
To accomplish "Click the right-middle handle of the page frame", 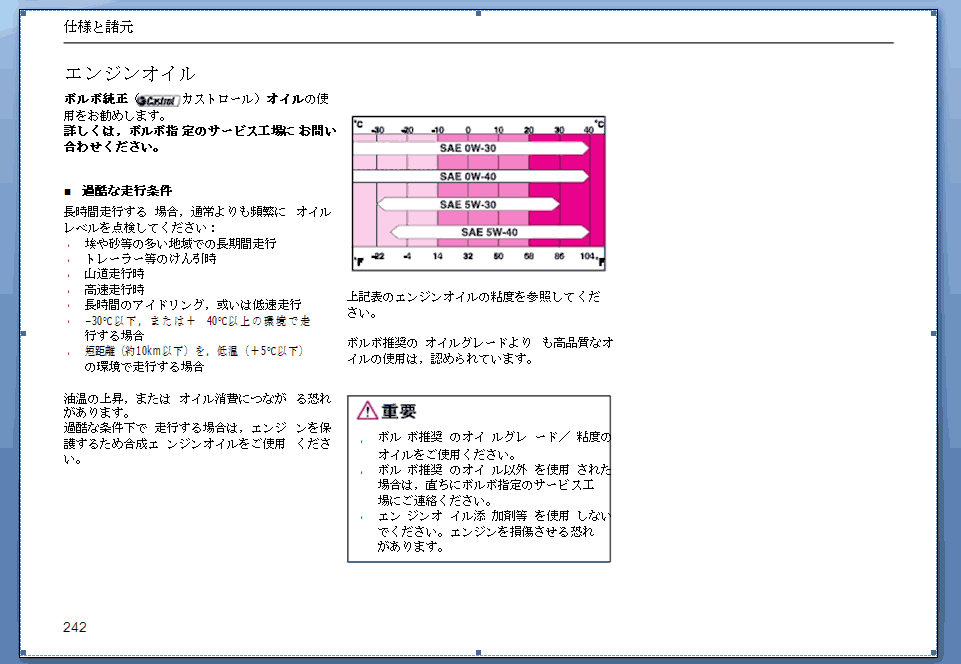I will pos(933,334).
